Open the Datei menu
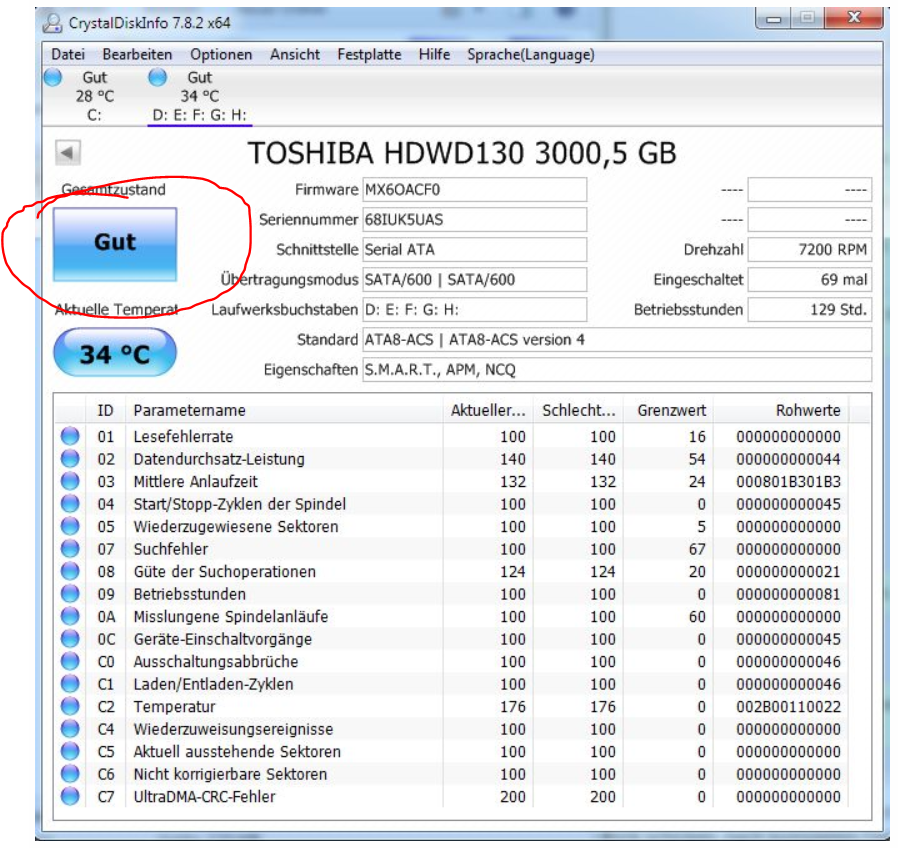898x848 pixels. [x=68, y=54]
